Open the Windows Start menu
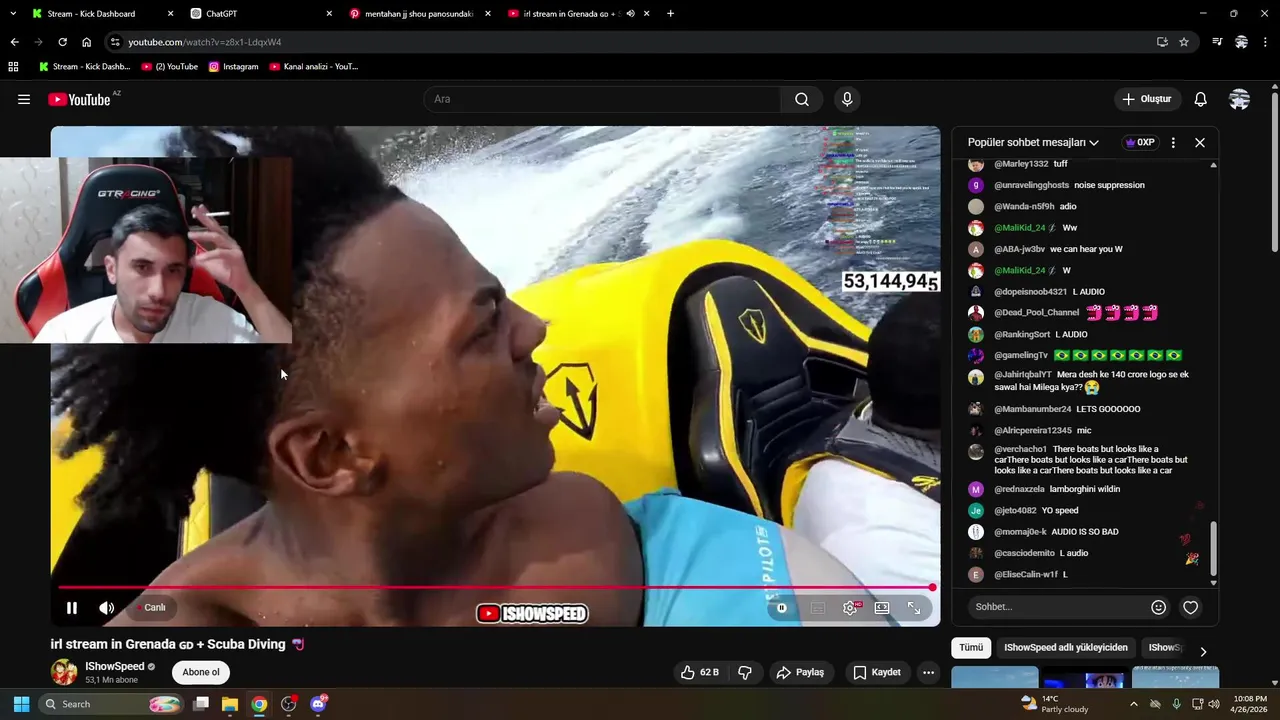This screenshot has height=720, width=1280. (21, 704)
